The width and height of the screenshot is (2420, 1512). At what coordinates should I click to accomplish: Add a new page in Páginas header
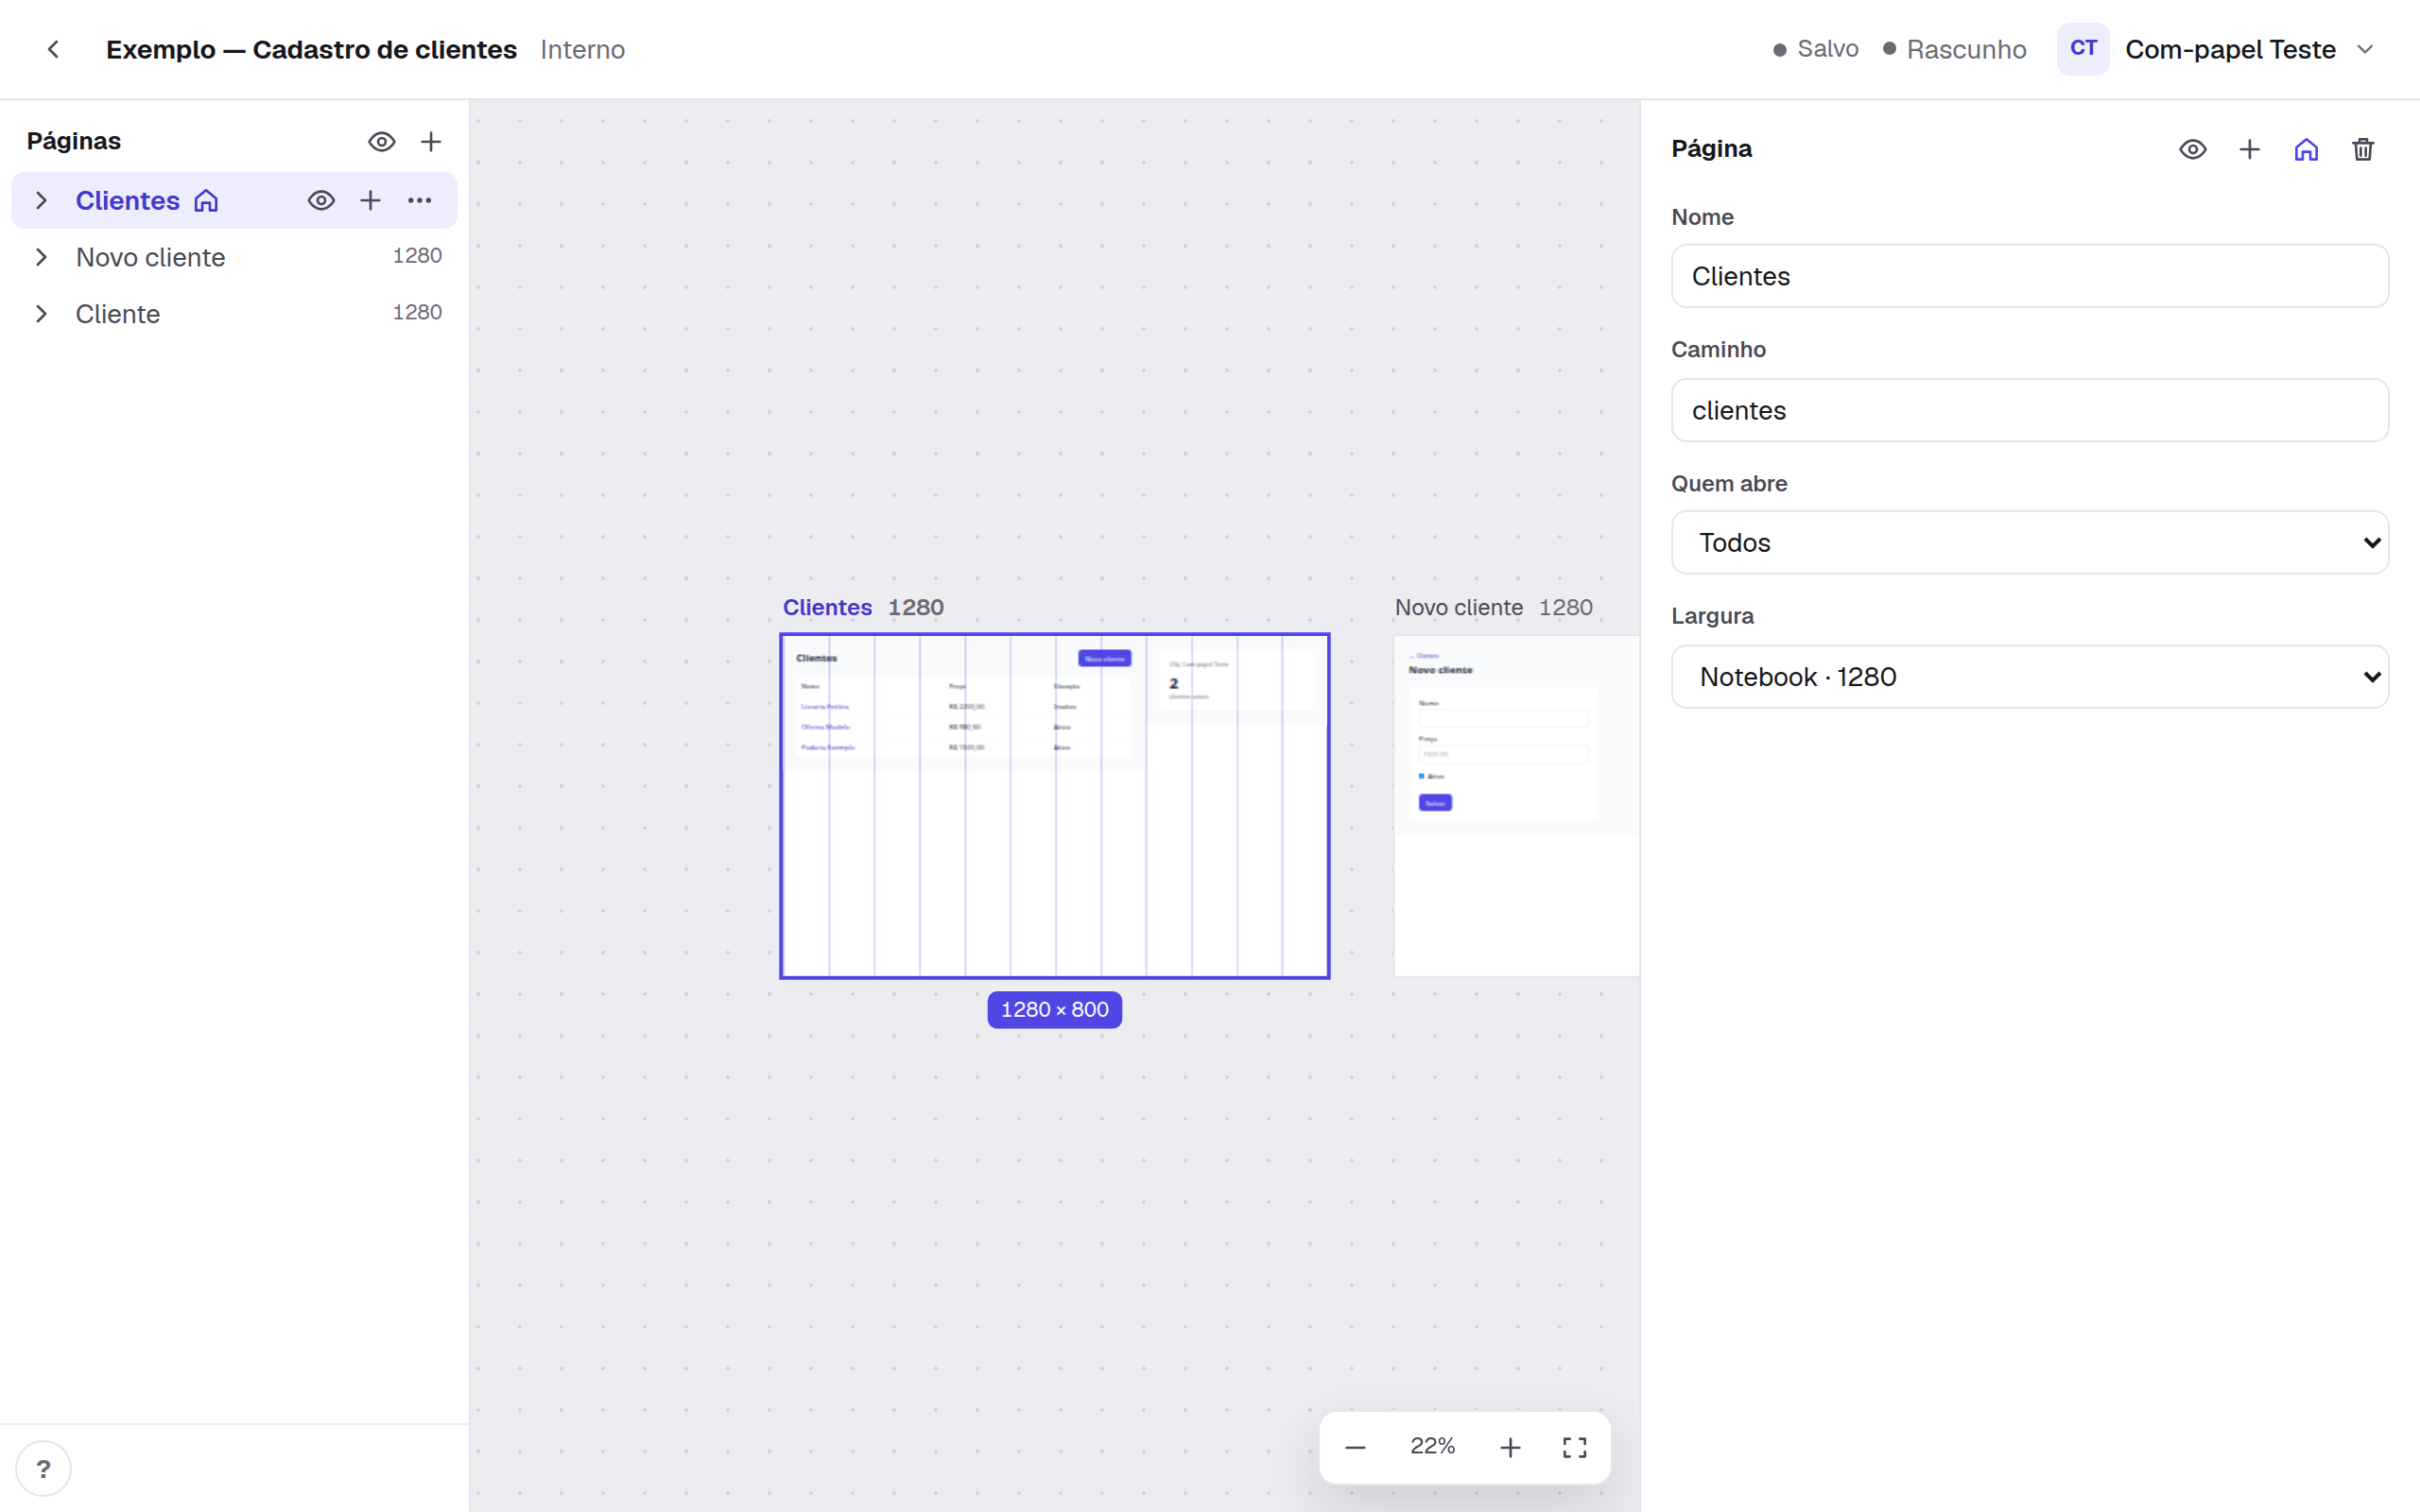click(x=431, y=142)
